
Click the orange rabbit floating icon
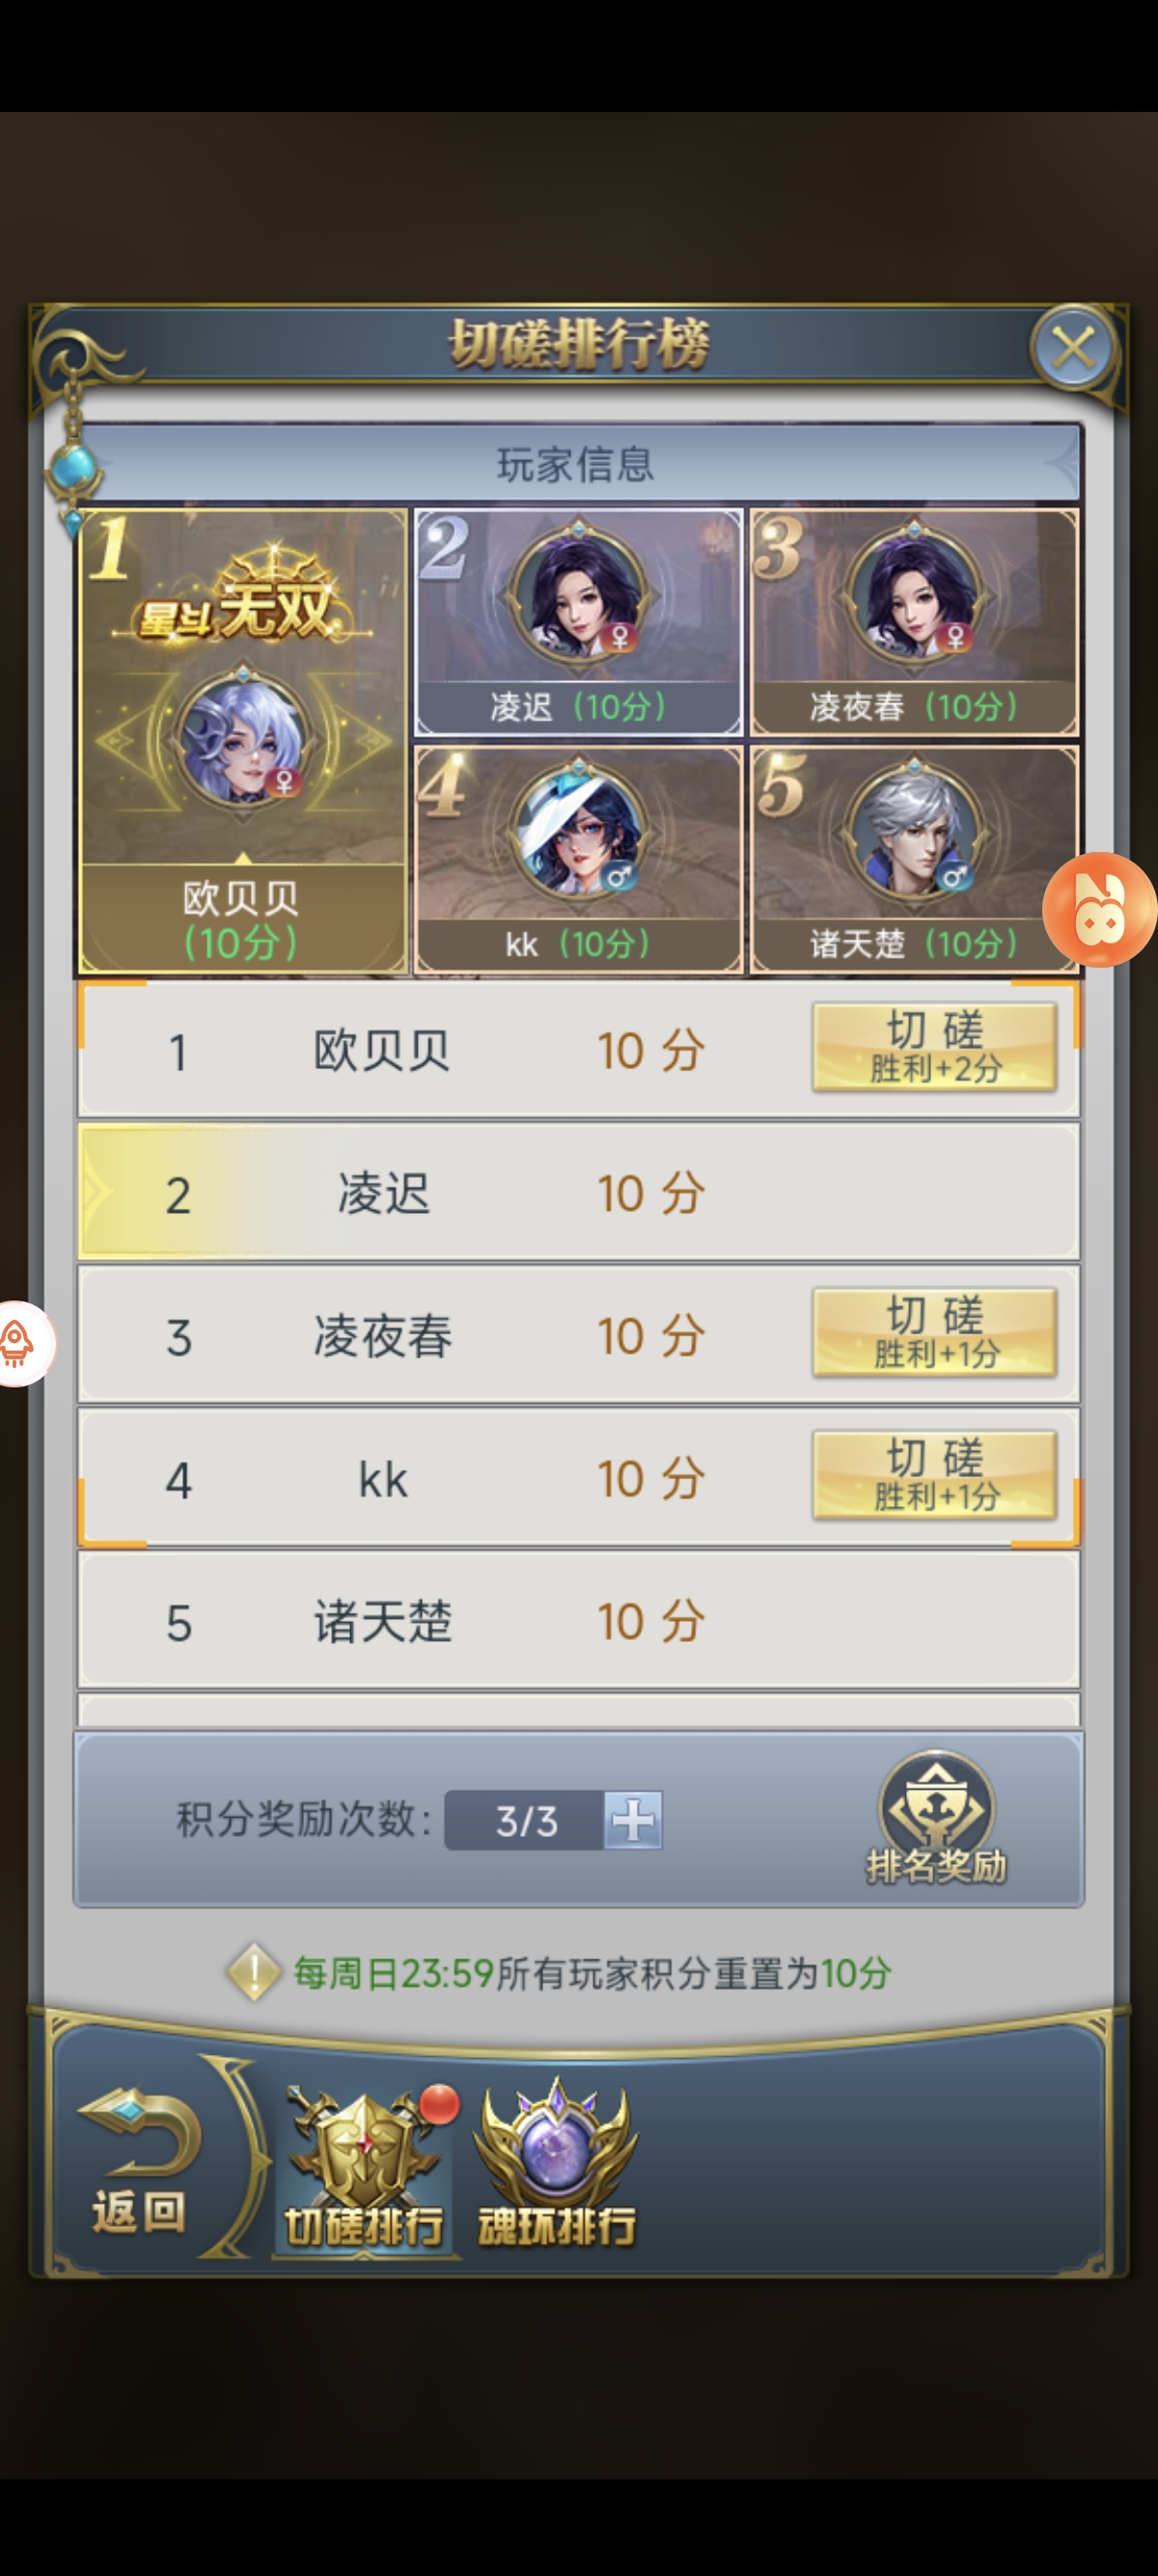1099,909
